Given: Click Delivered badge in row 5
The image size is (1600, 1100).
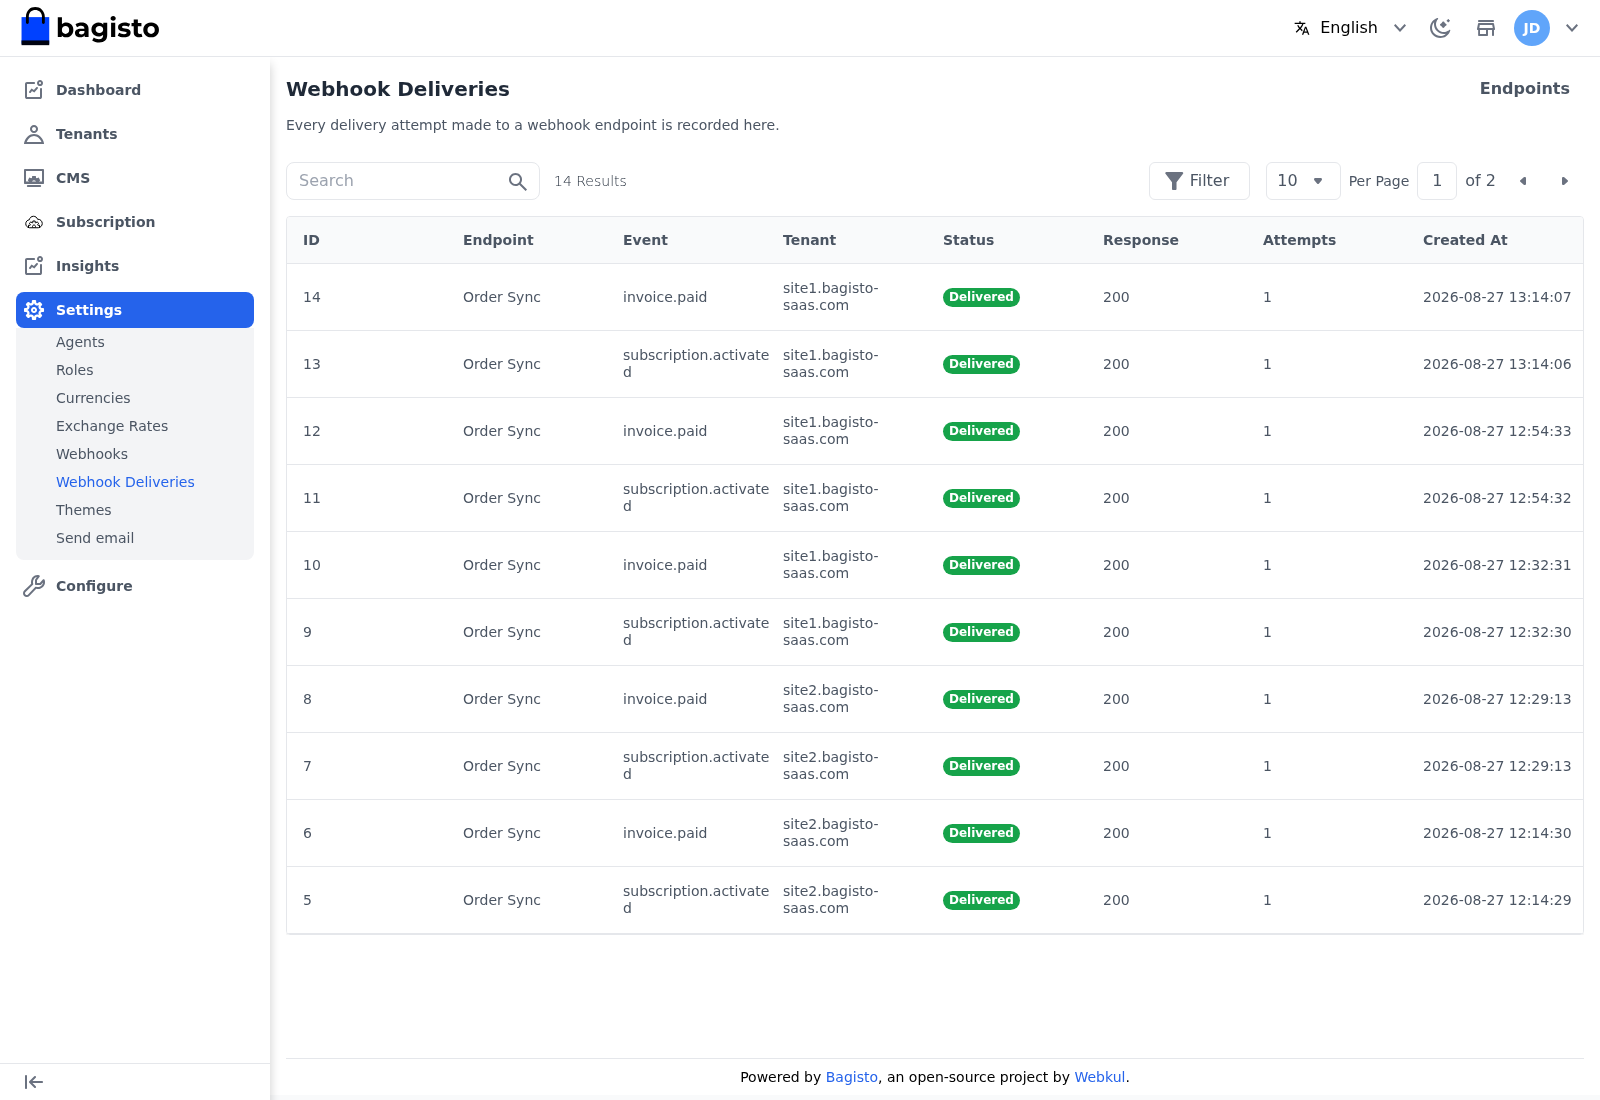Looking at the screenshot, I should (x=981, y=900).
